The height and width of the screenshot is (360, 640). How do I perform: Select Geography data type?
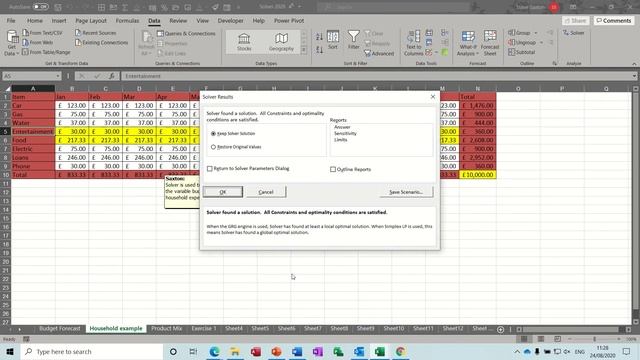point(281,42)
